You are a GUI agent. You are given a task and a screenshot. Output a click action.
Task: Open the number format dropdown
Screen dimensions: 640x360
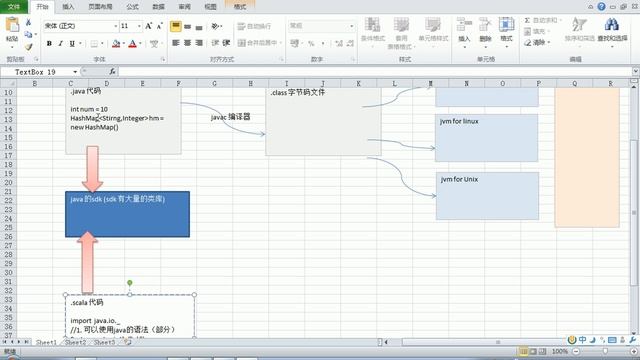pyautogui.click(x=351, y=26)
